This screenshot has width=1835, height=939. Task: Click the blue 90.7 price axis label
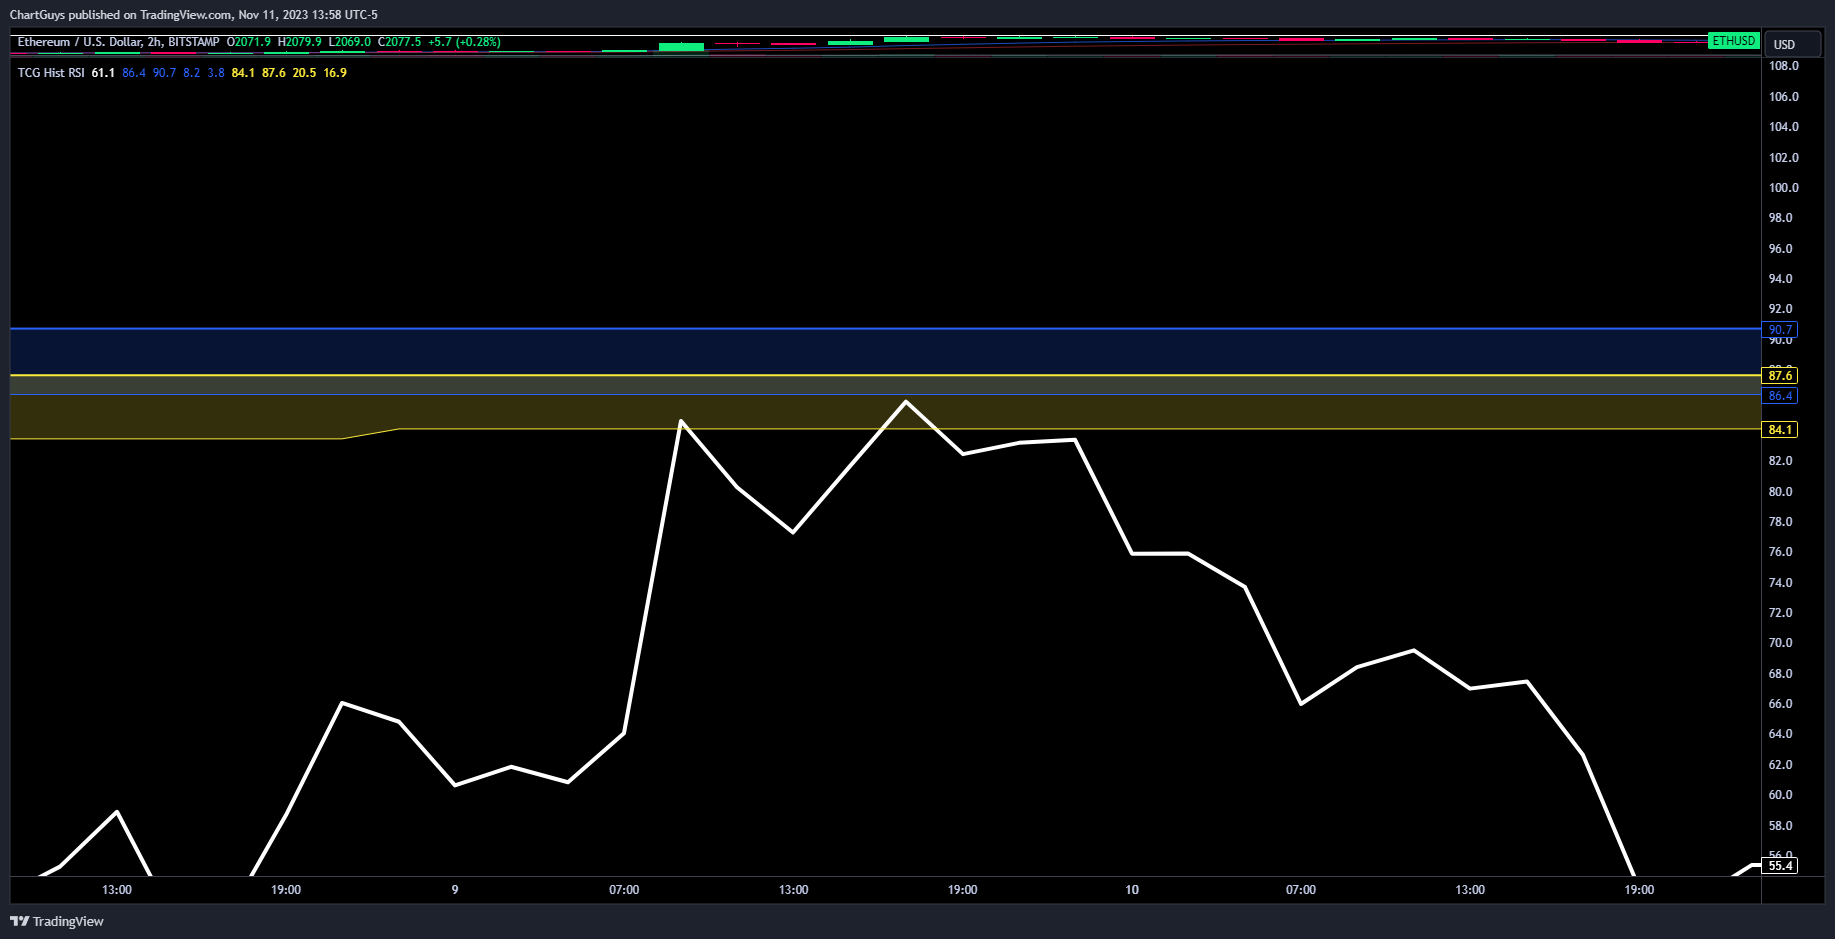[1780, 329]
